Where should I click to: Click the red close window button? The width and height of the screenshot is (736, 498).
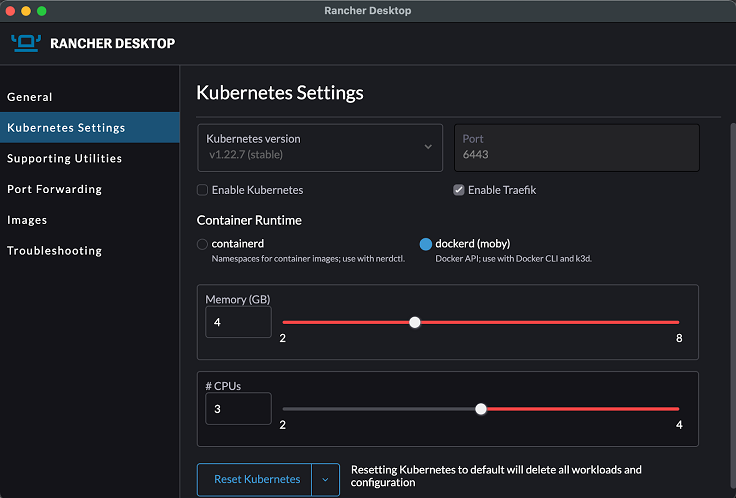pos(12,10)
